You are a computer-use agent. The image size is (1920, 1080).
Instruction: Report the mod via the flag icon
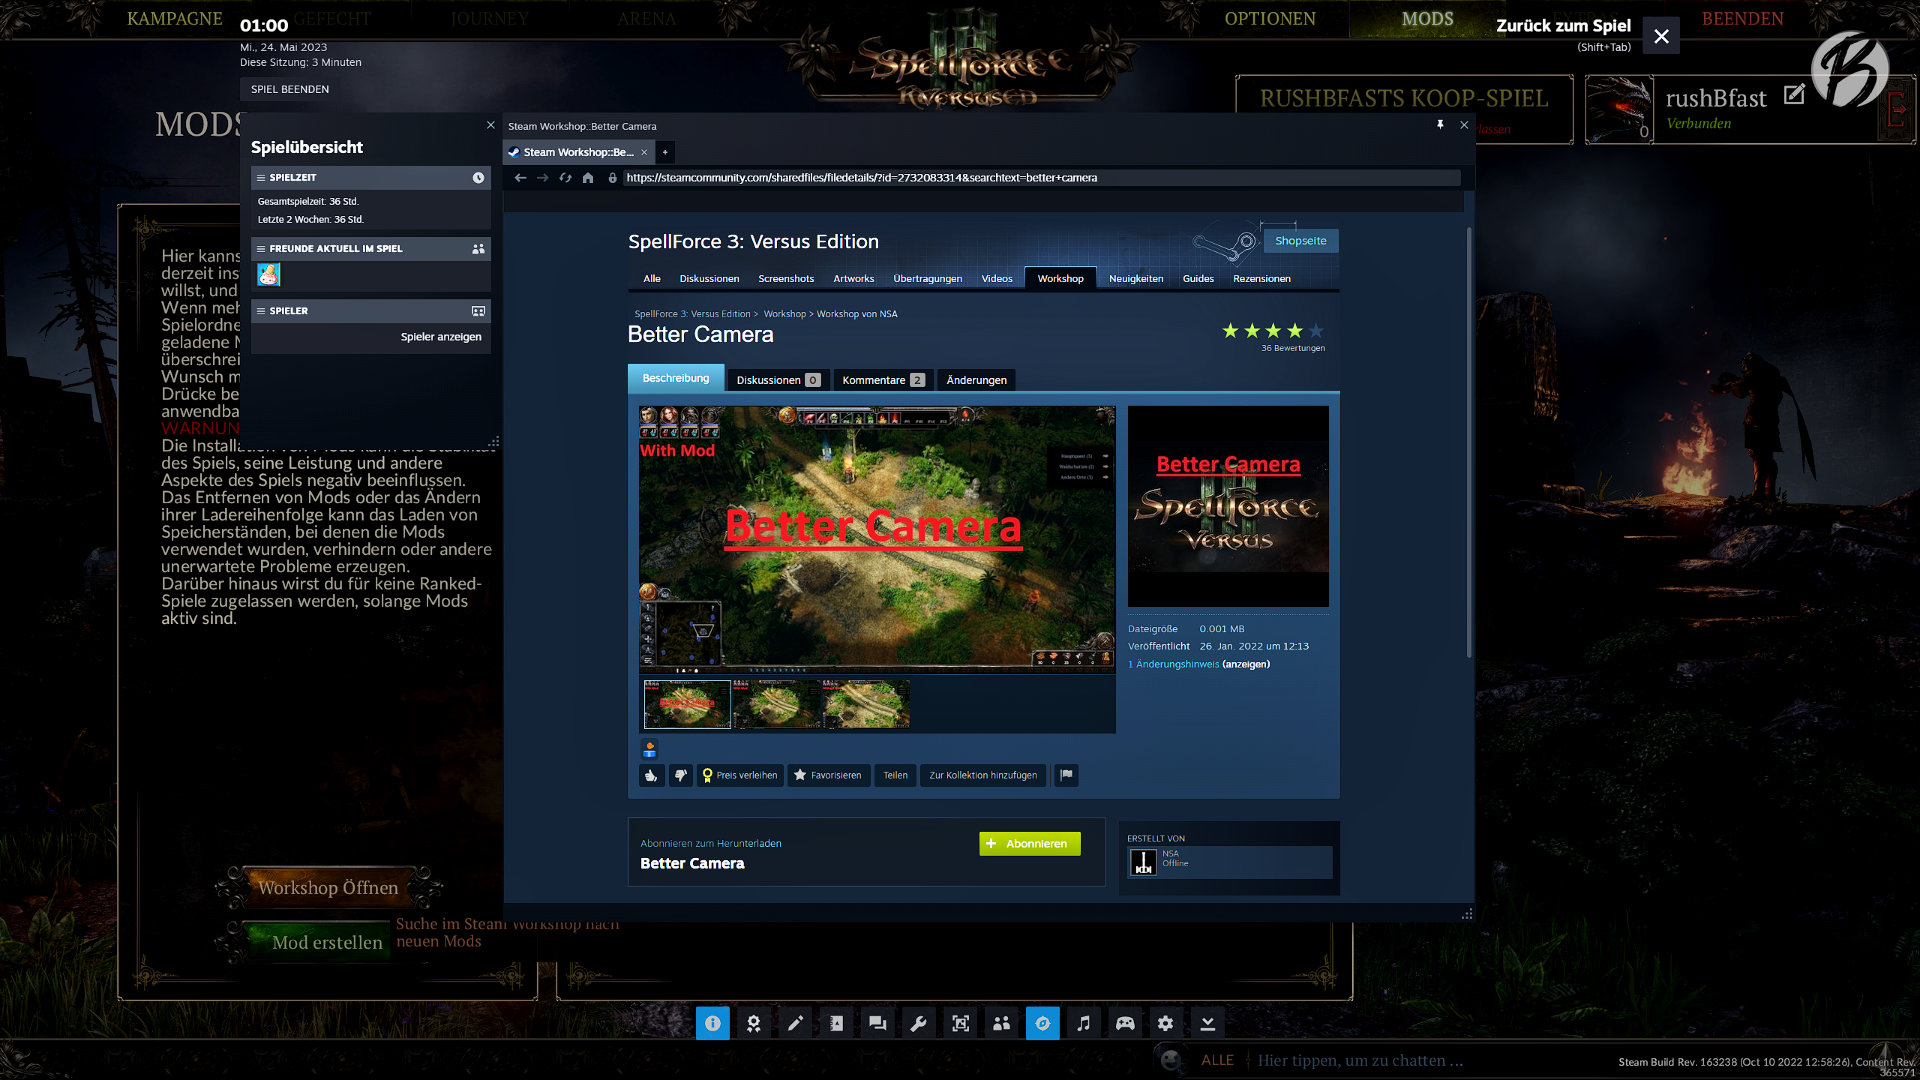1065,775
